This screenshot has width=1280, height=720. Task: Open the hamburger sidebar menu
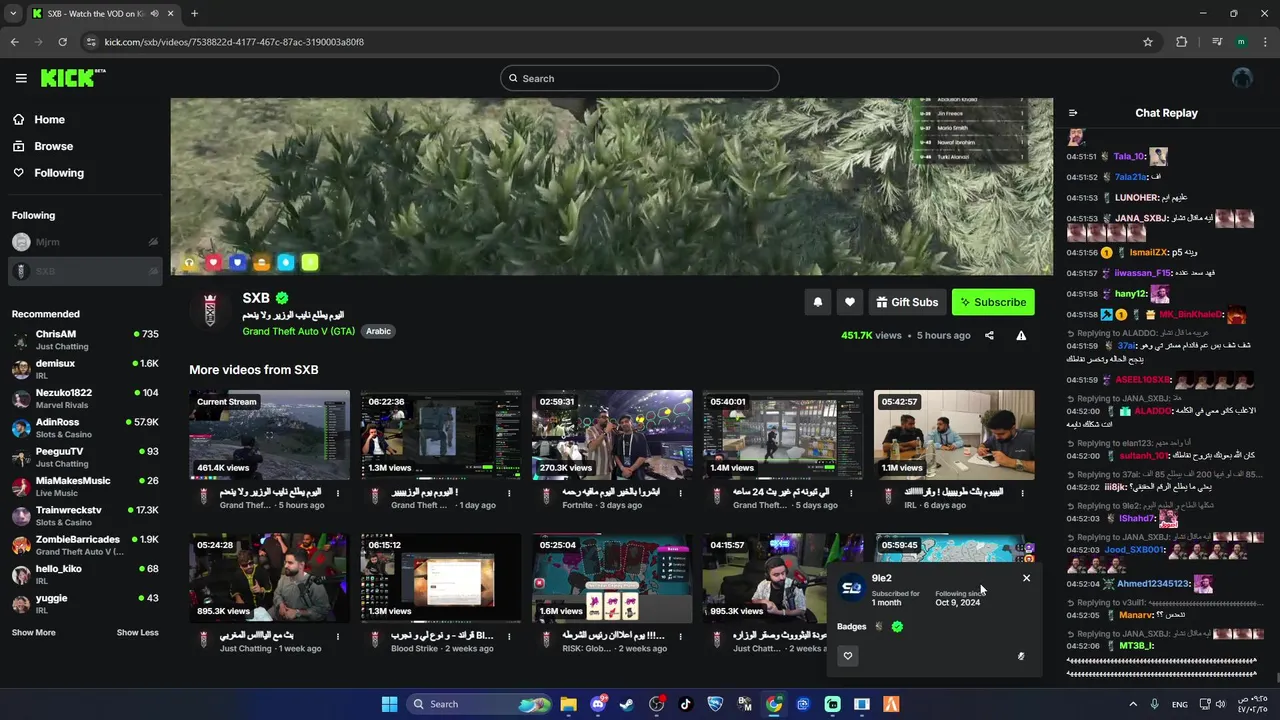pos(21,78)
